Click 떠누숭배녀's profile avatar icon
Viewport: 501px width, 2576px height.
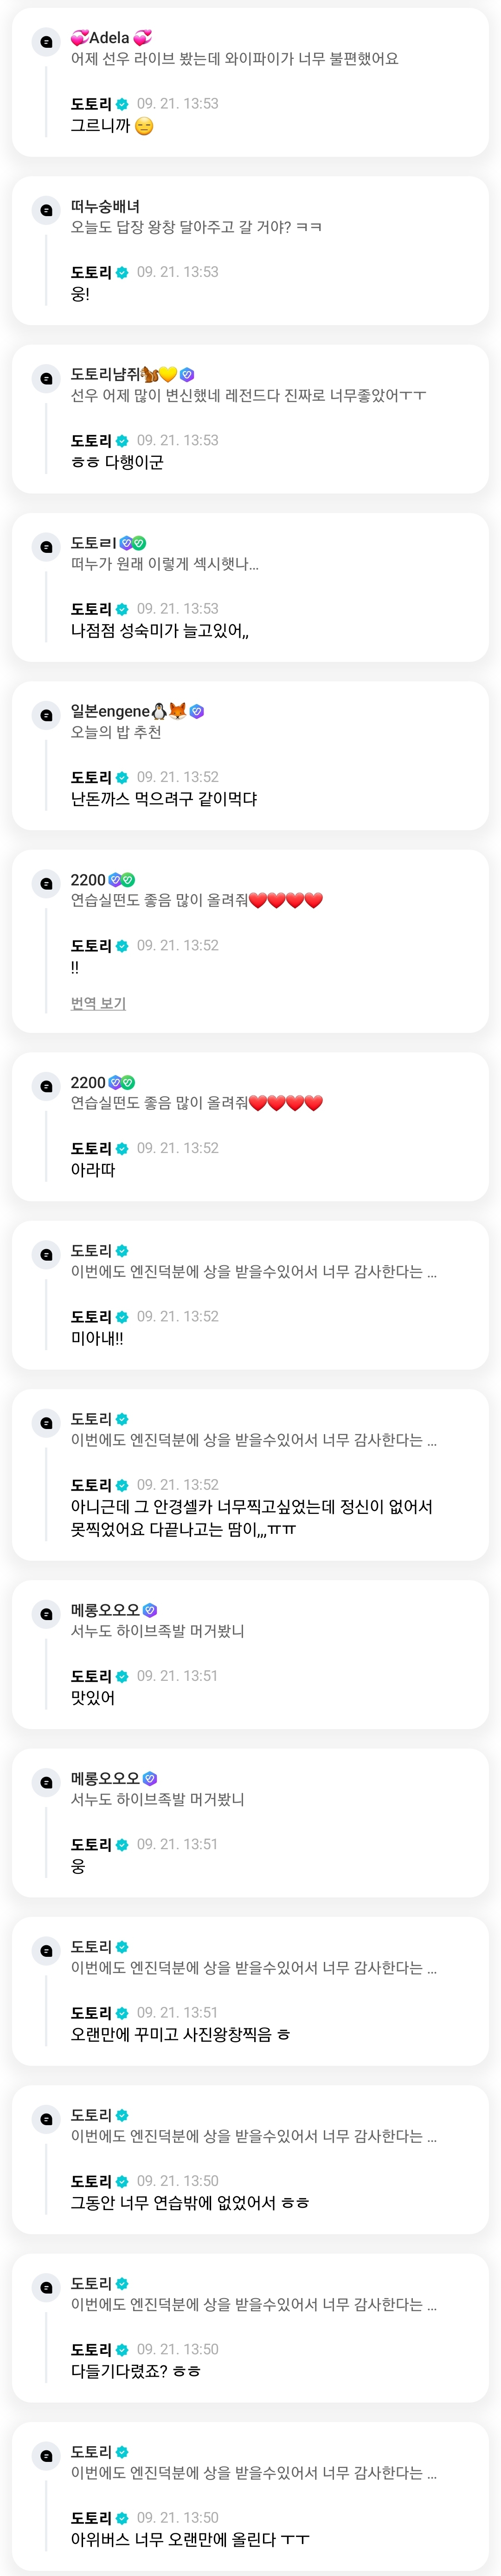point(46,210)
